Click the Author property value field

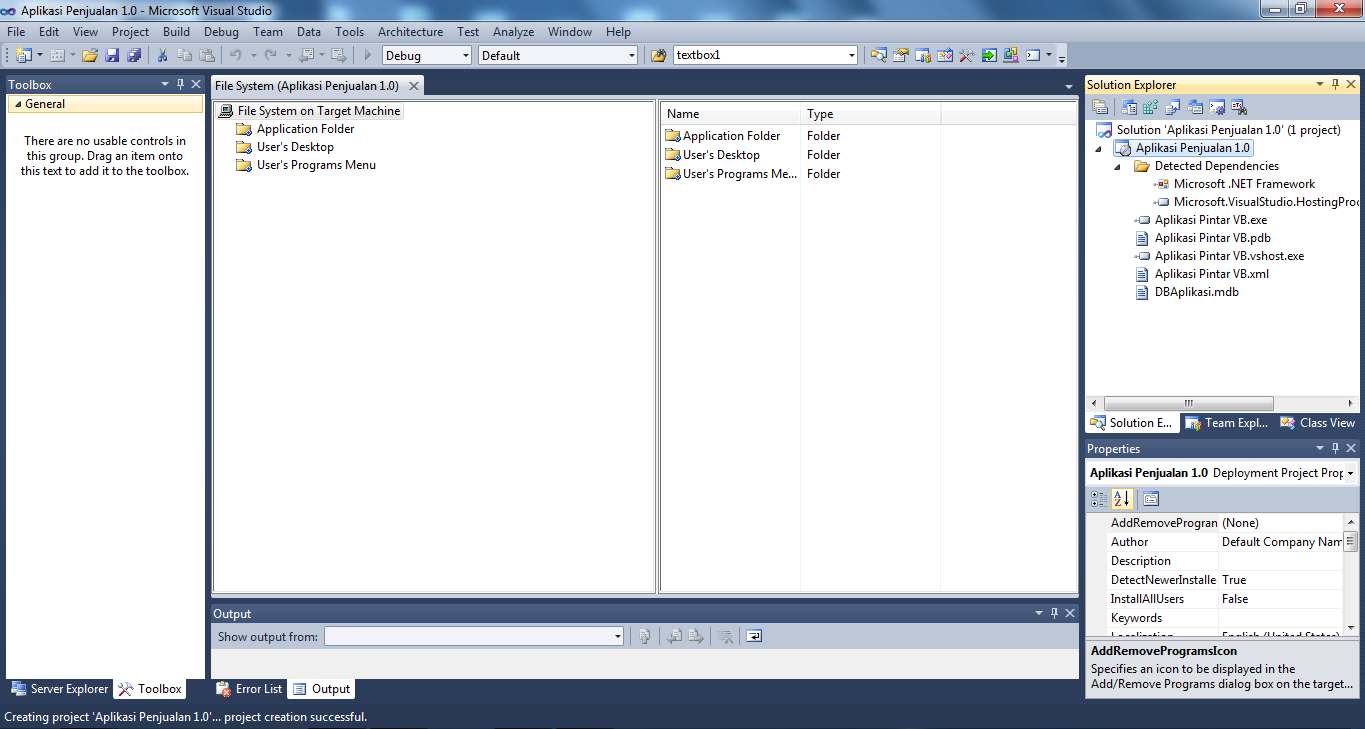(1281, 542)
